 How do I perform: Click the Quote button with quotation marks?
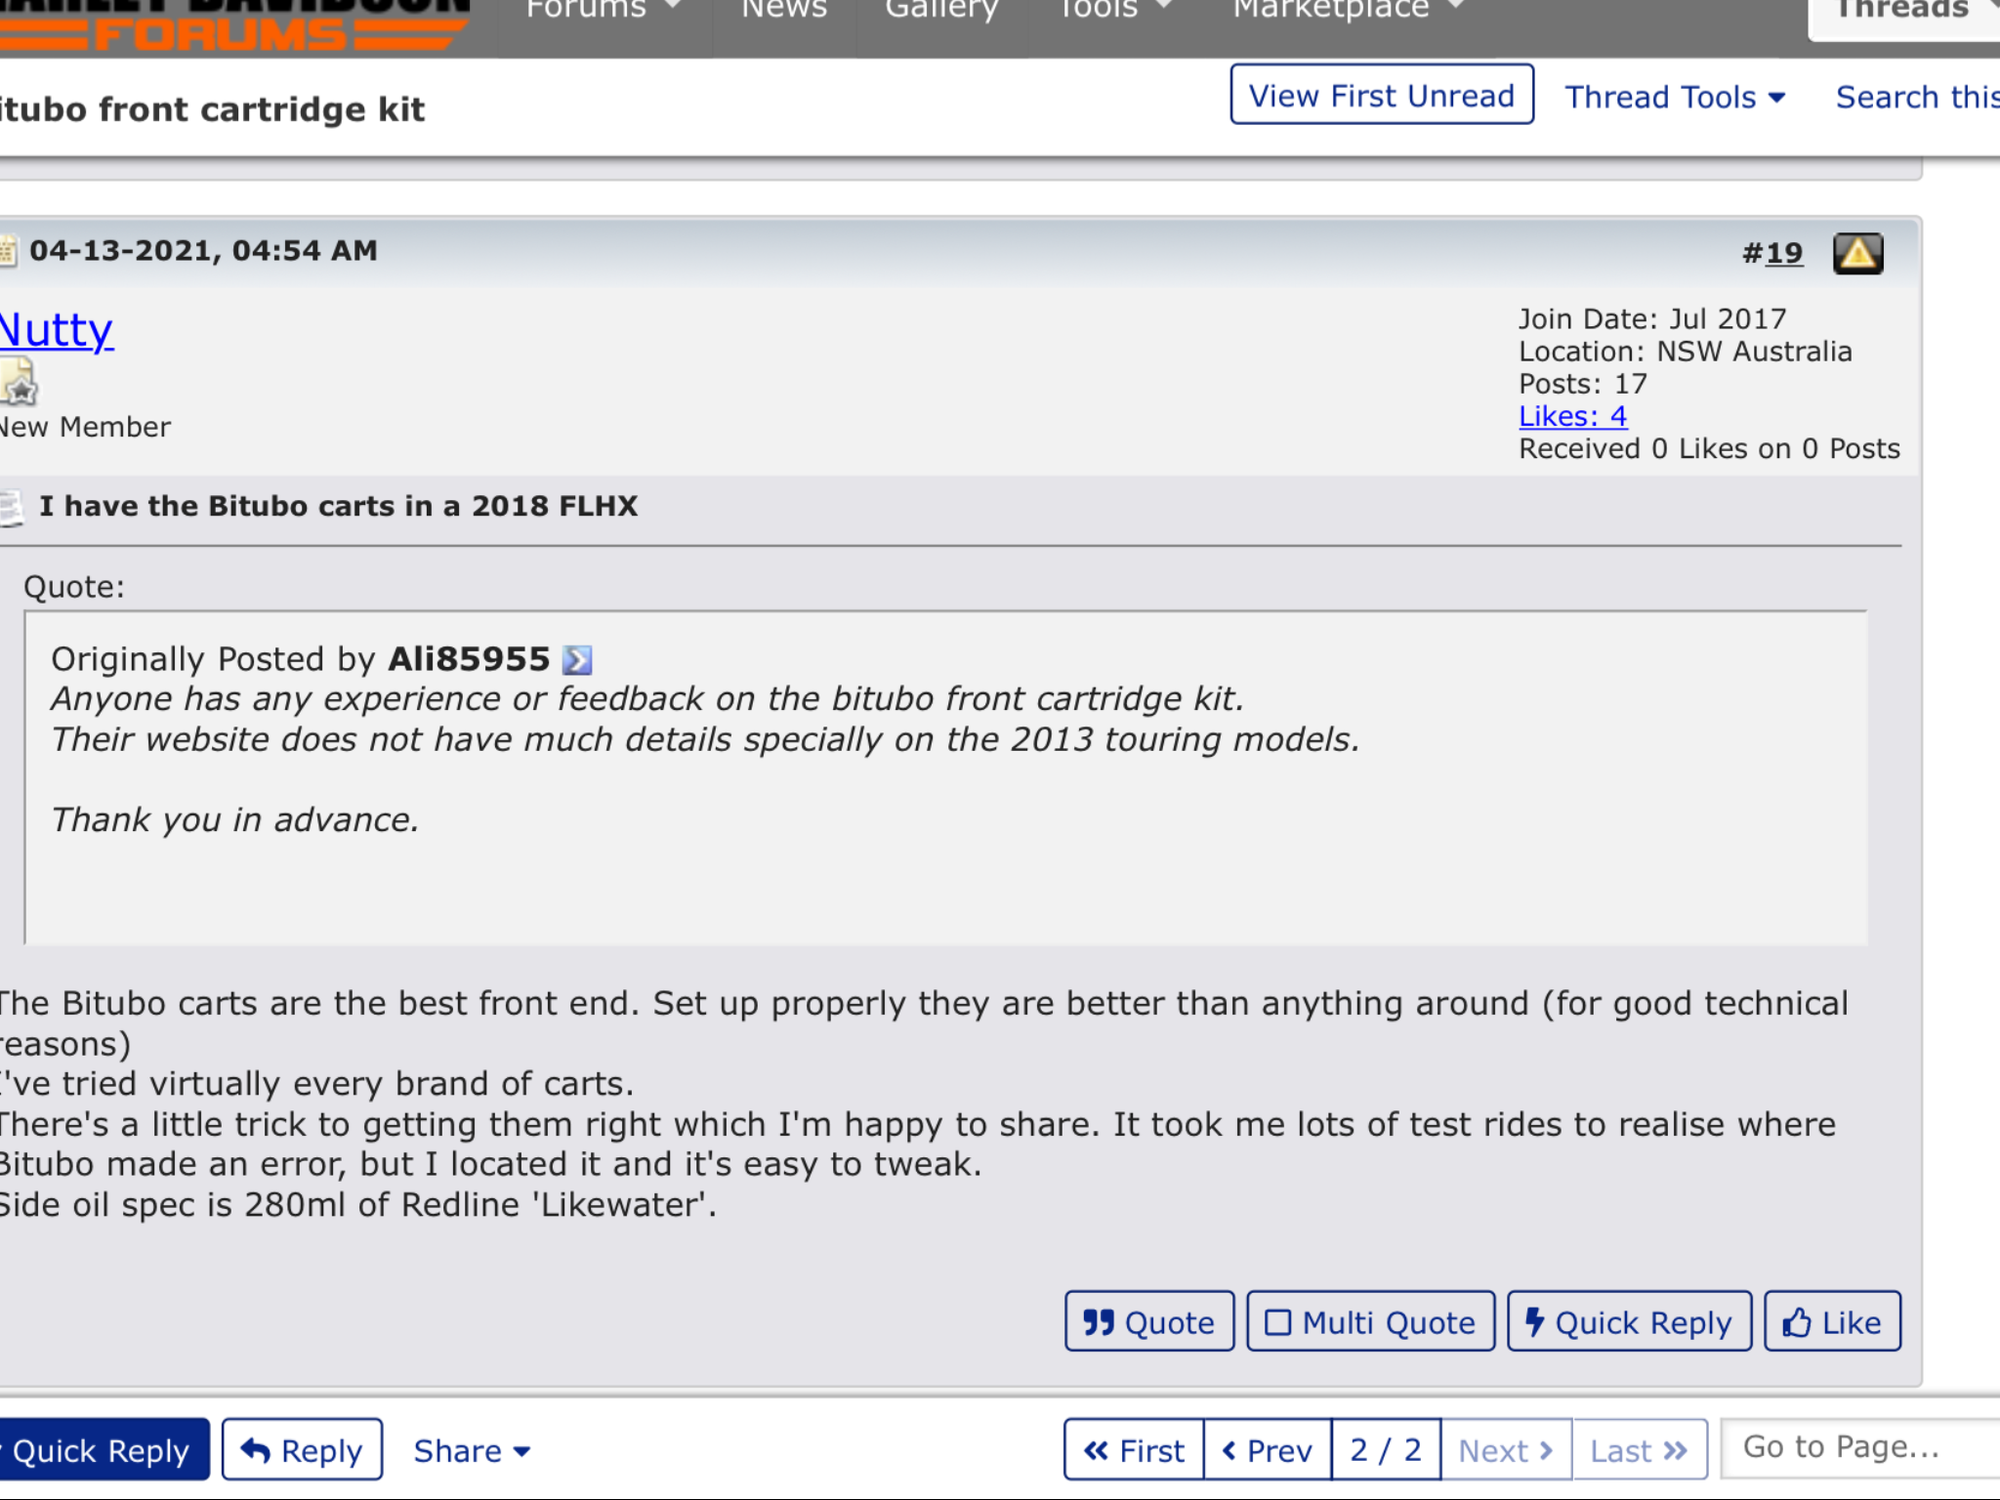point(1149,1322)
